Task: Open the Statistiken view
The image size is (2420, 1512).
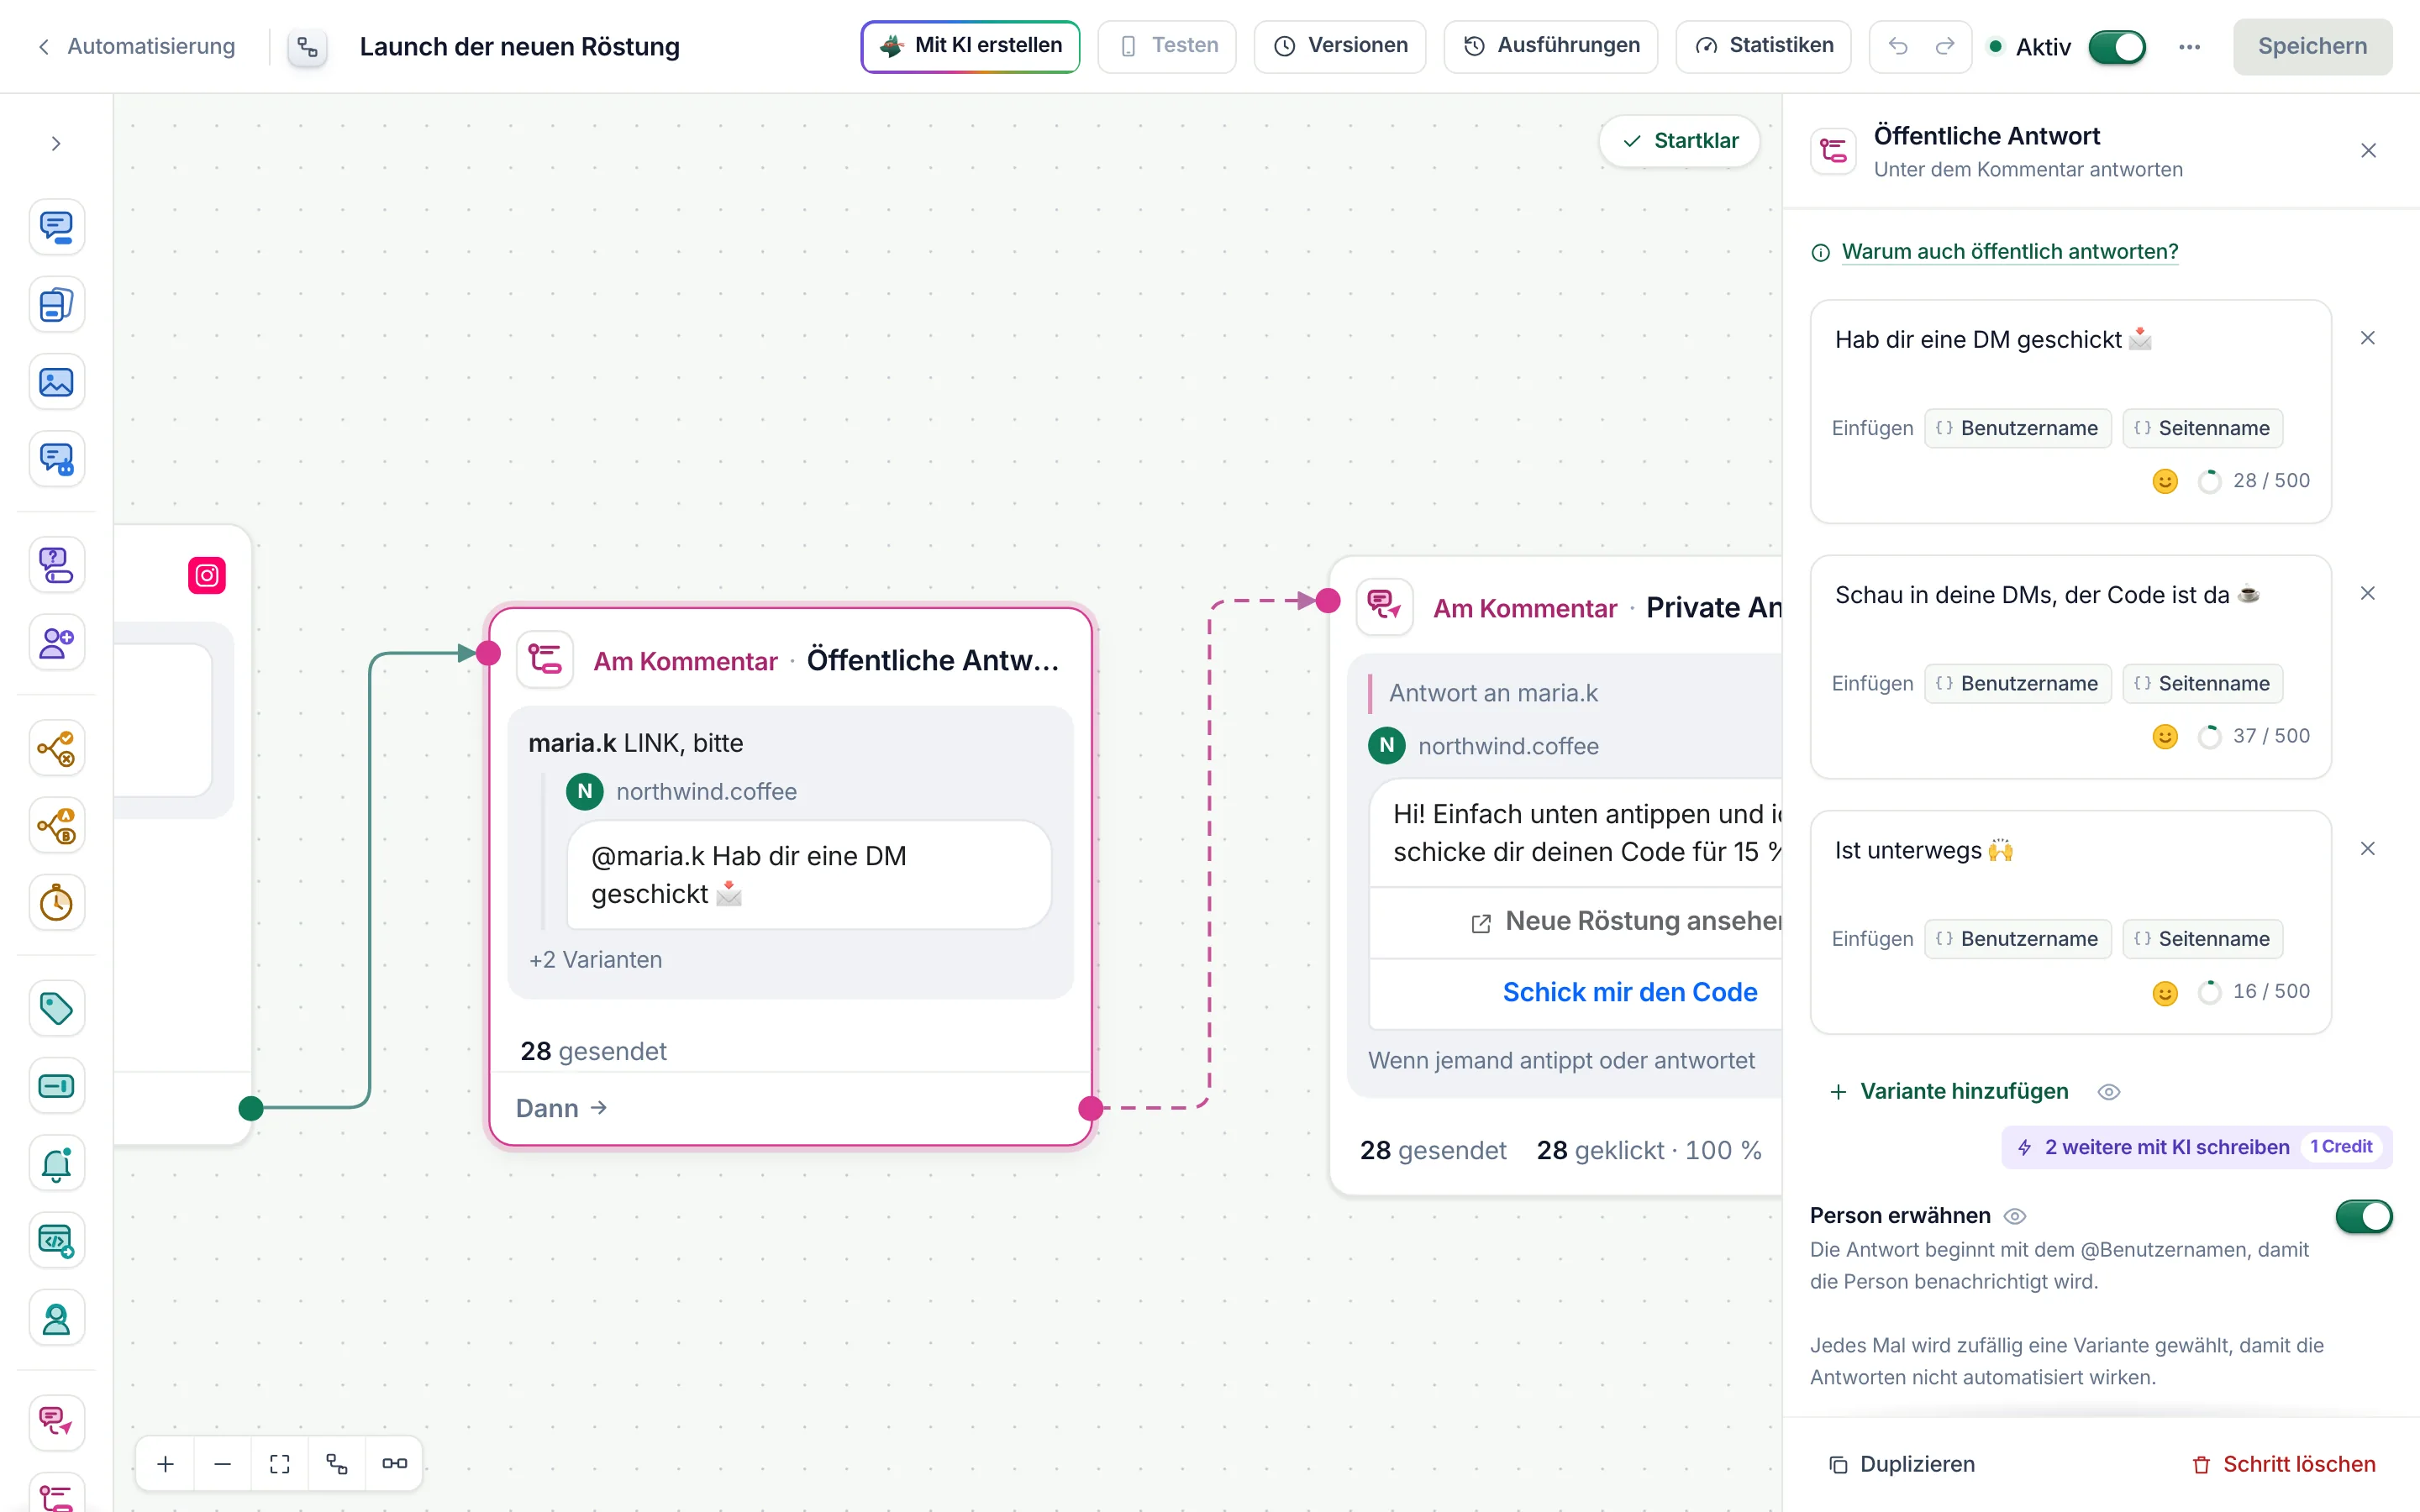Action: (1763, 46)
